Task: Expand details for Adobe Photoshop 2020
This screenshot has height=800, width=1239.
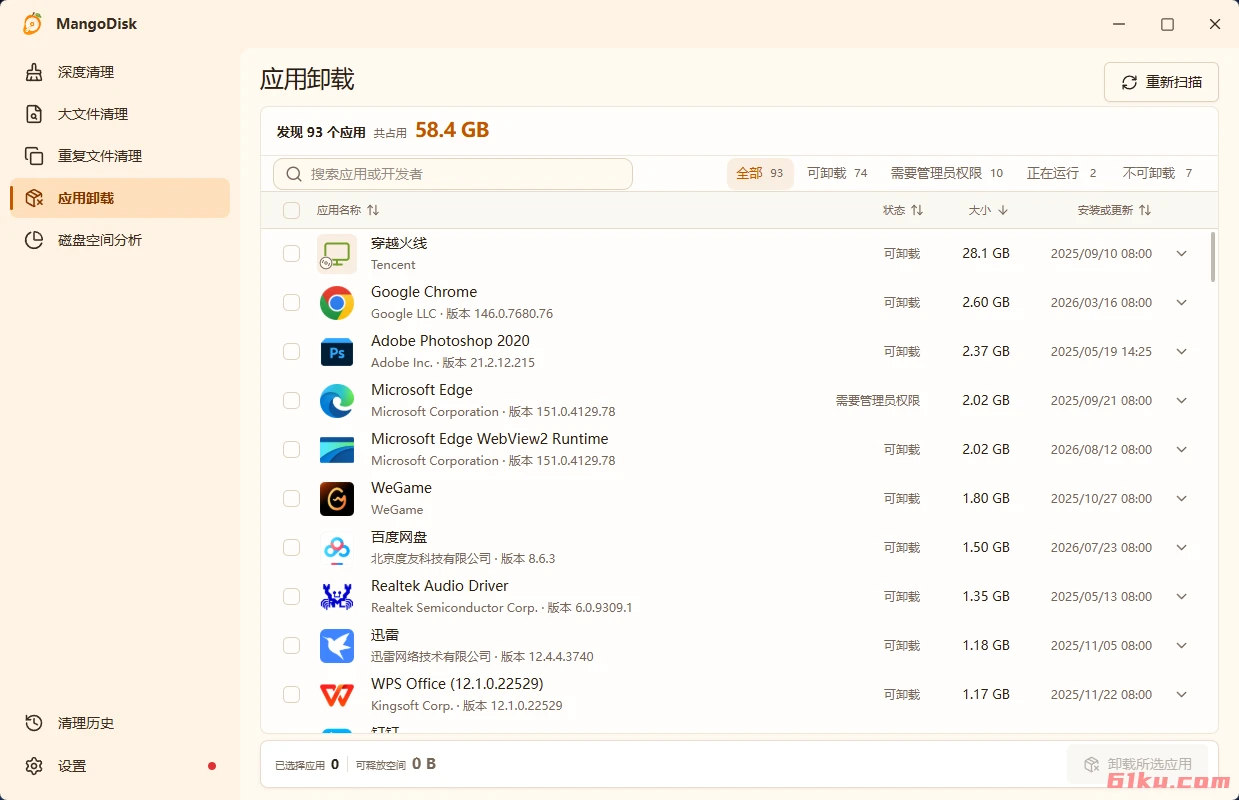Action: pyautogui.click(x=1182, y=352)
